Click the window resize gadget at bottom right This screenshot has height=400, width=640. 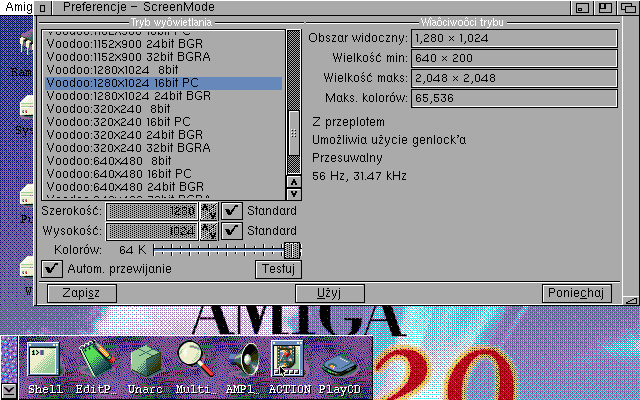coord(631,300)
